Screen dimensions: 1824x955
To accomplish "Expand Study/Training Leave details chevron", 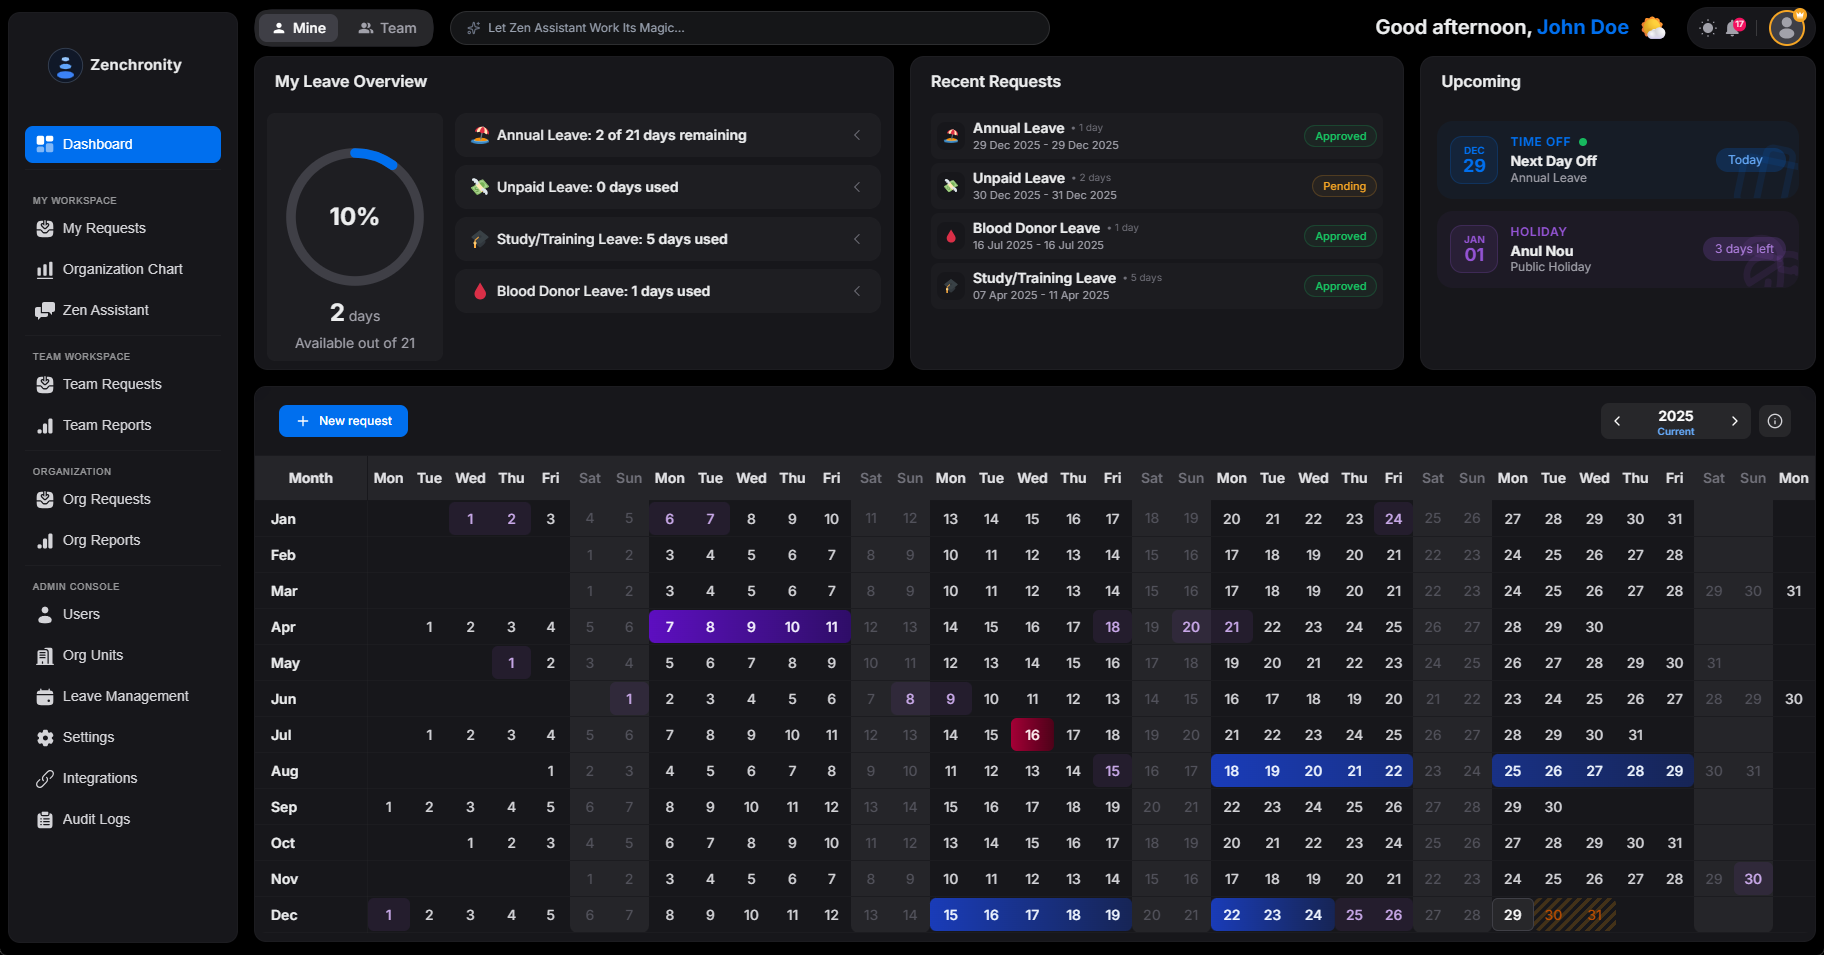I will pos(857,239).
